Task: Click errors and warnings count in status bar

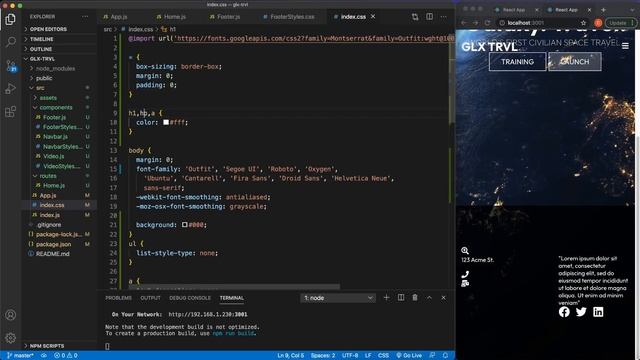Action: point(66,356)
